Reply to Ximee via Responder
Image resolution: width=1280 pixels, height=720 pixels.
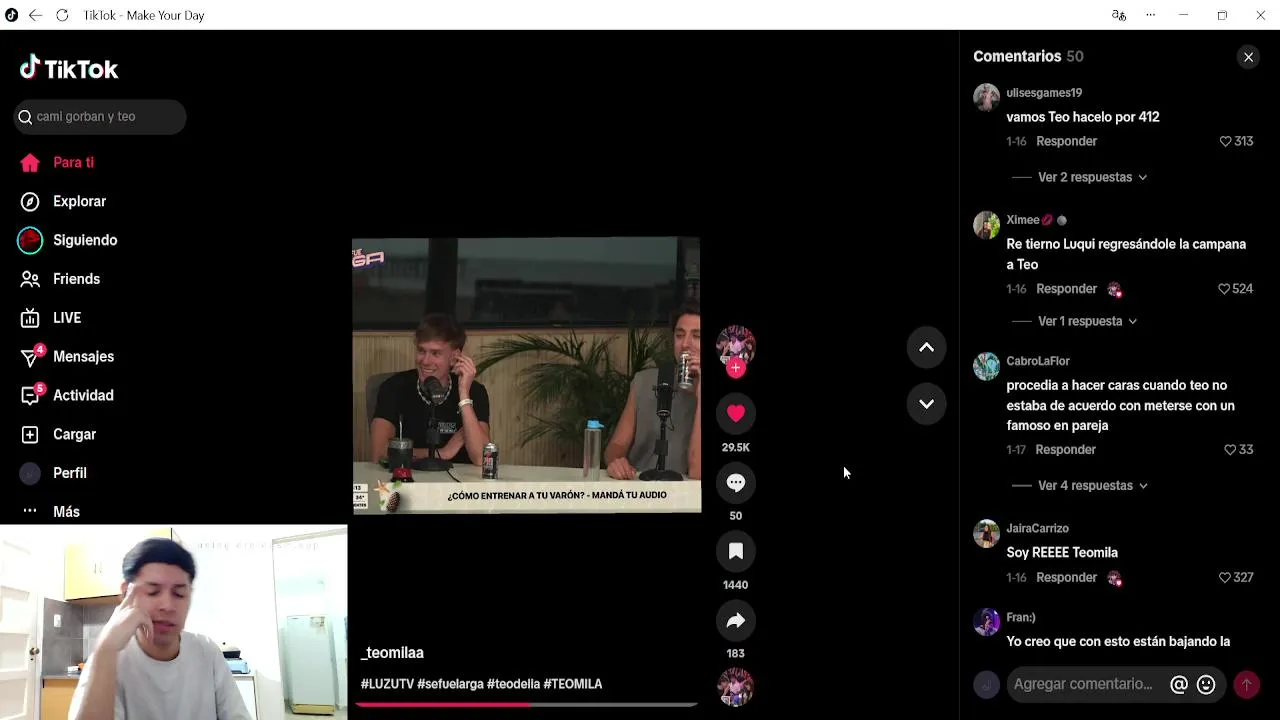[1066, 289]
